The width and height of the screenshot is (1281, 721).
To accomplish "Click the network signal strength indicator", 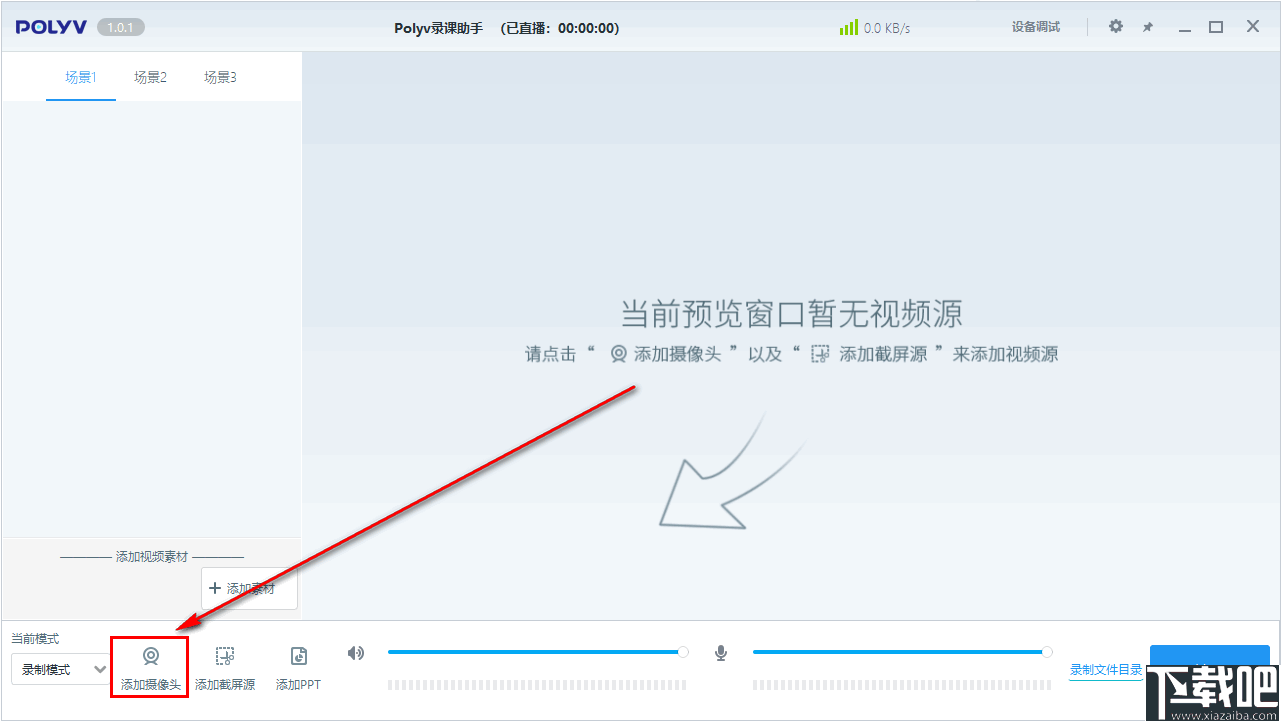I will tap(847, 27).
